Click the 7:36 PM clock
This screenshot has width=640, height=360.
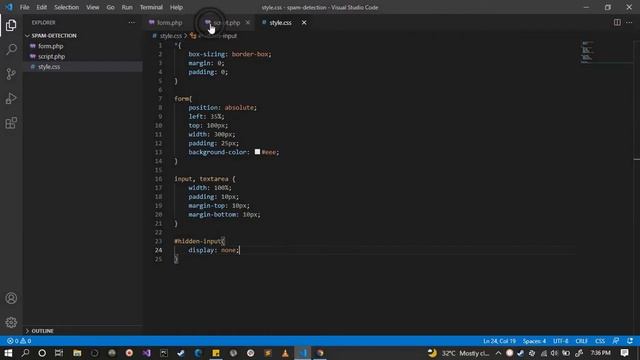pyautogui.click(x=600, y=353)
